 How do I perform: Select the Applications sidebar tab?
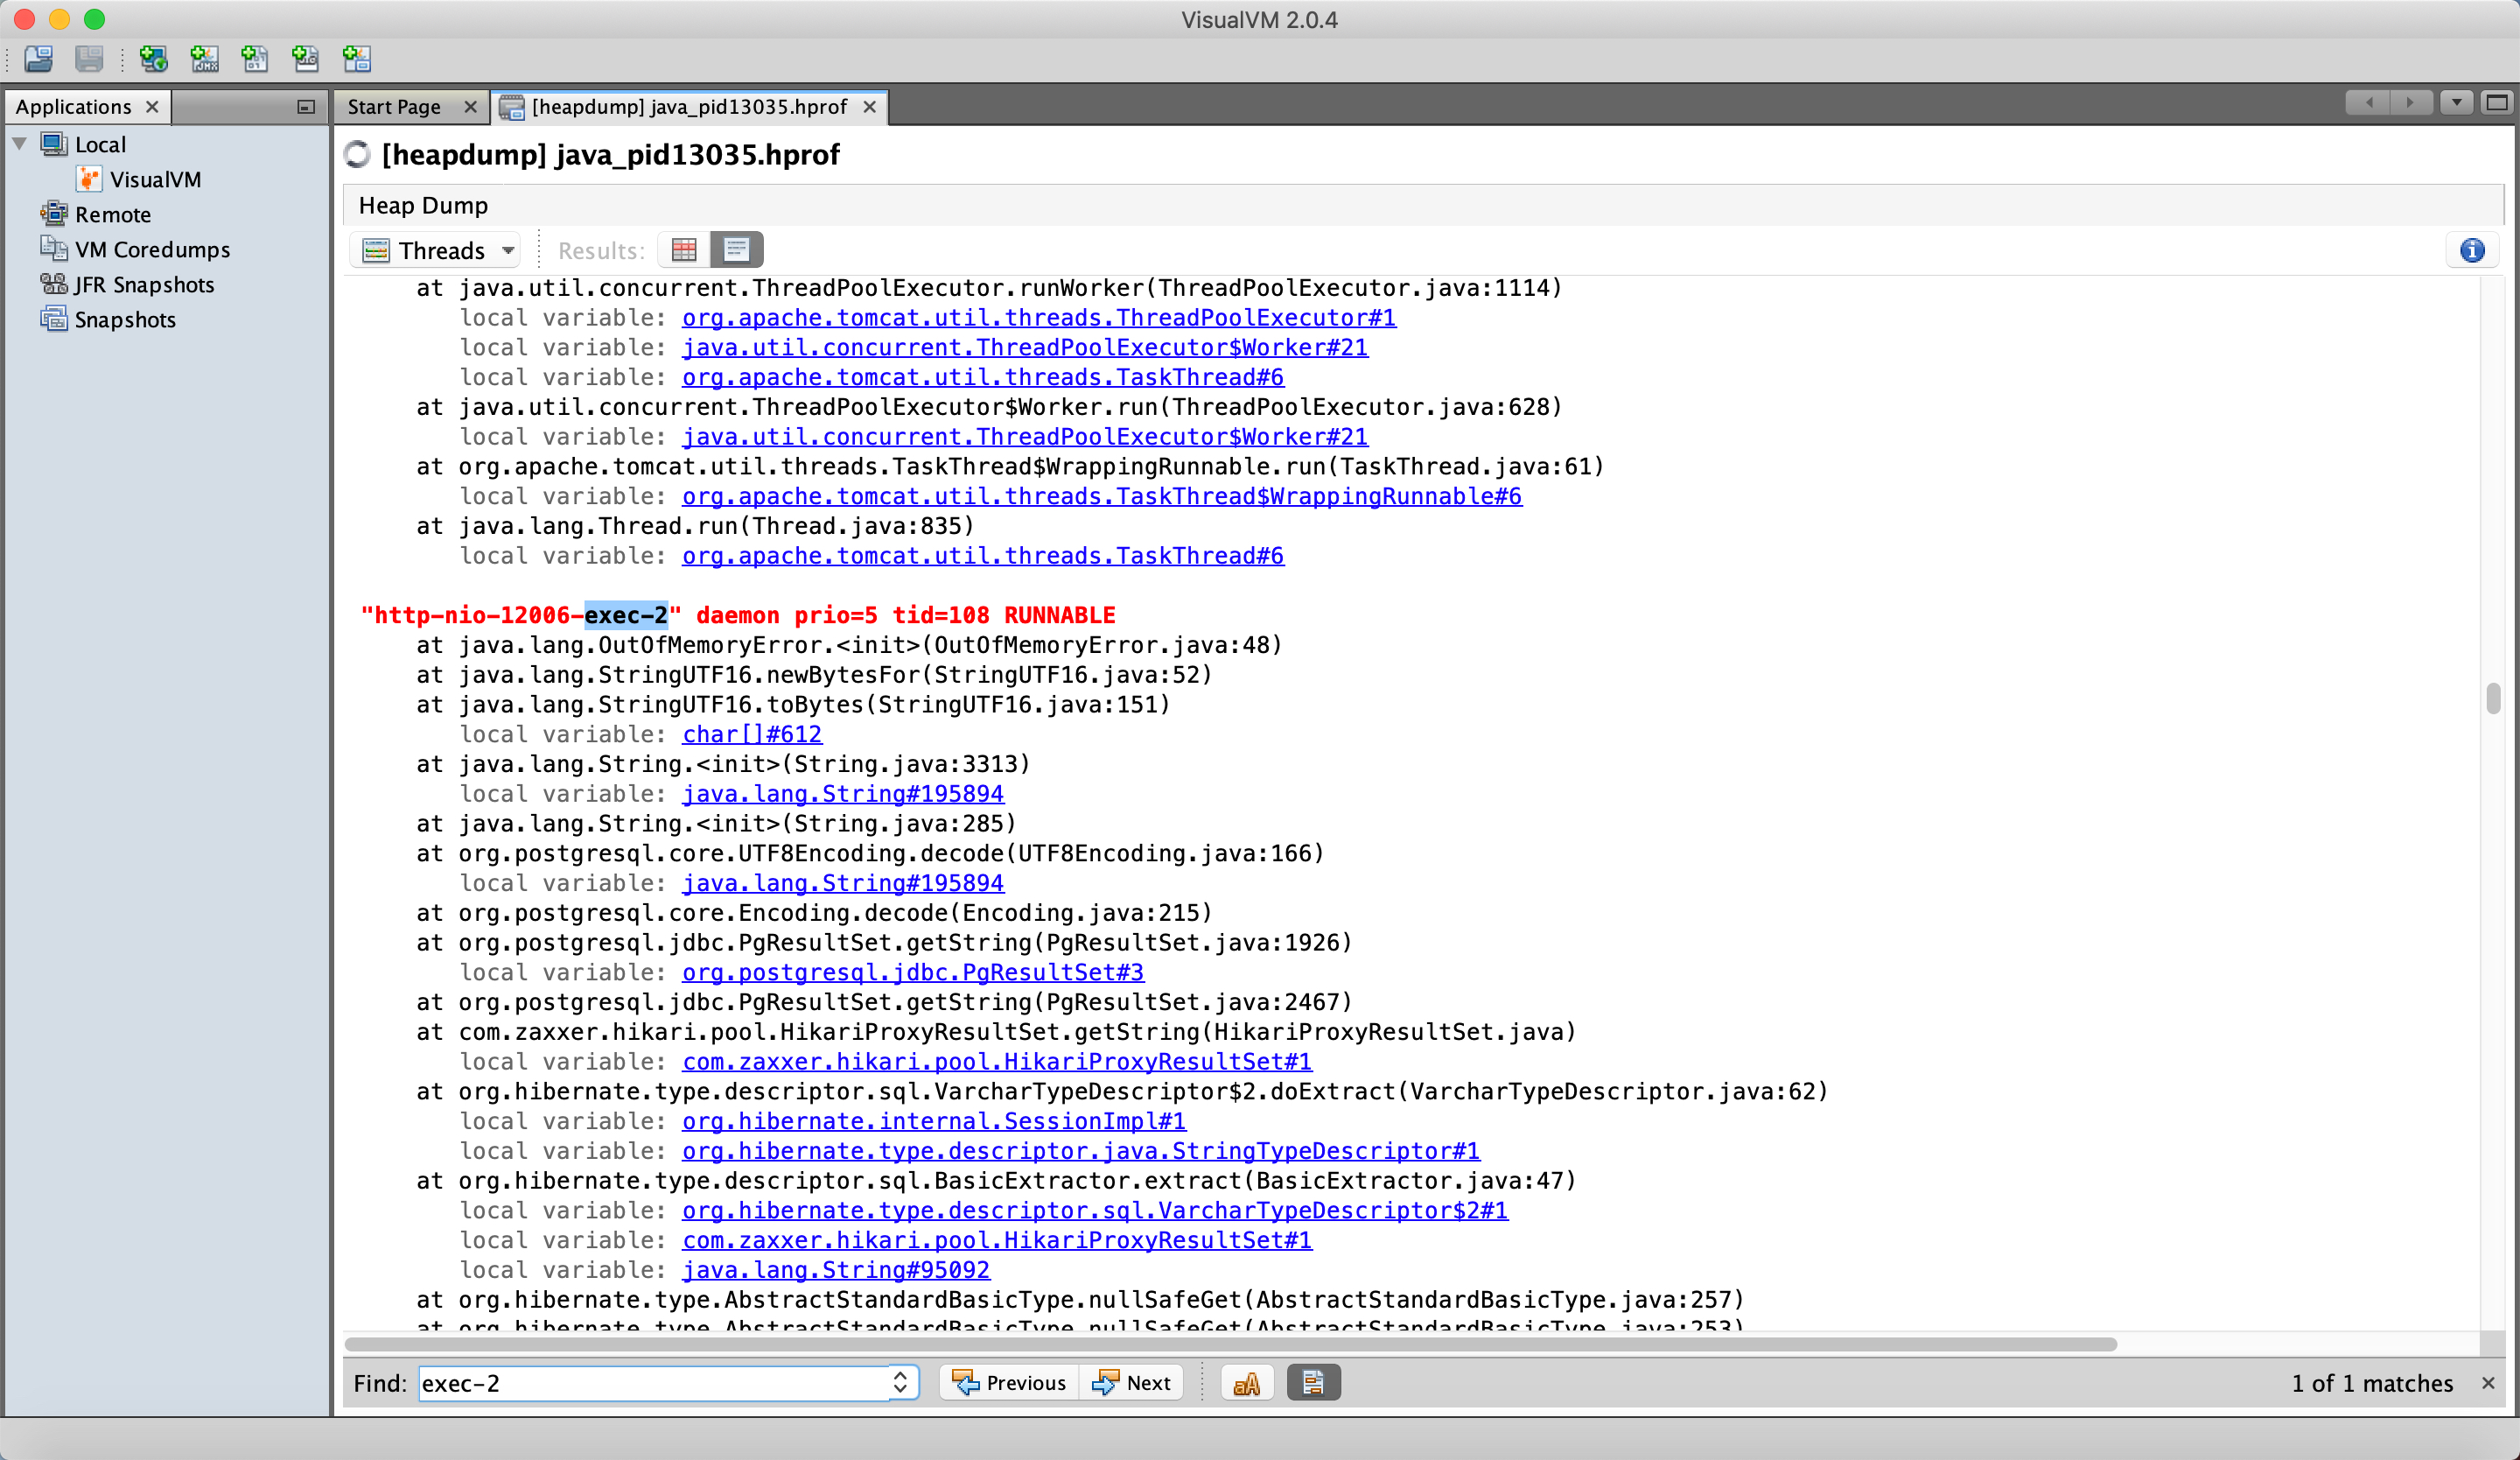click(x=74, y=106)
